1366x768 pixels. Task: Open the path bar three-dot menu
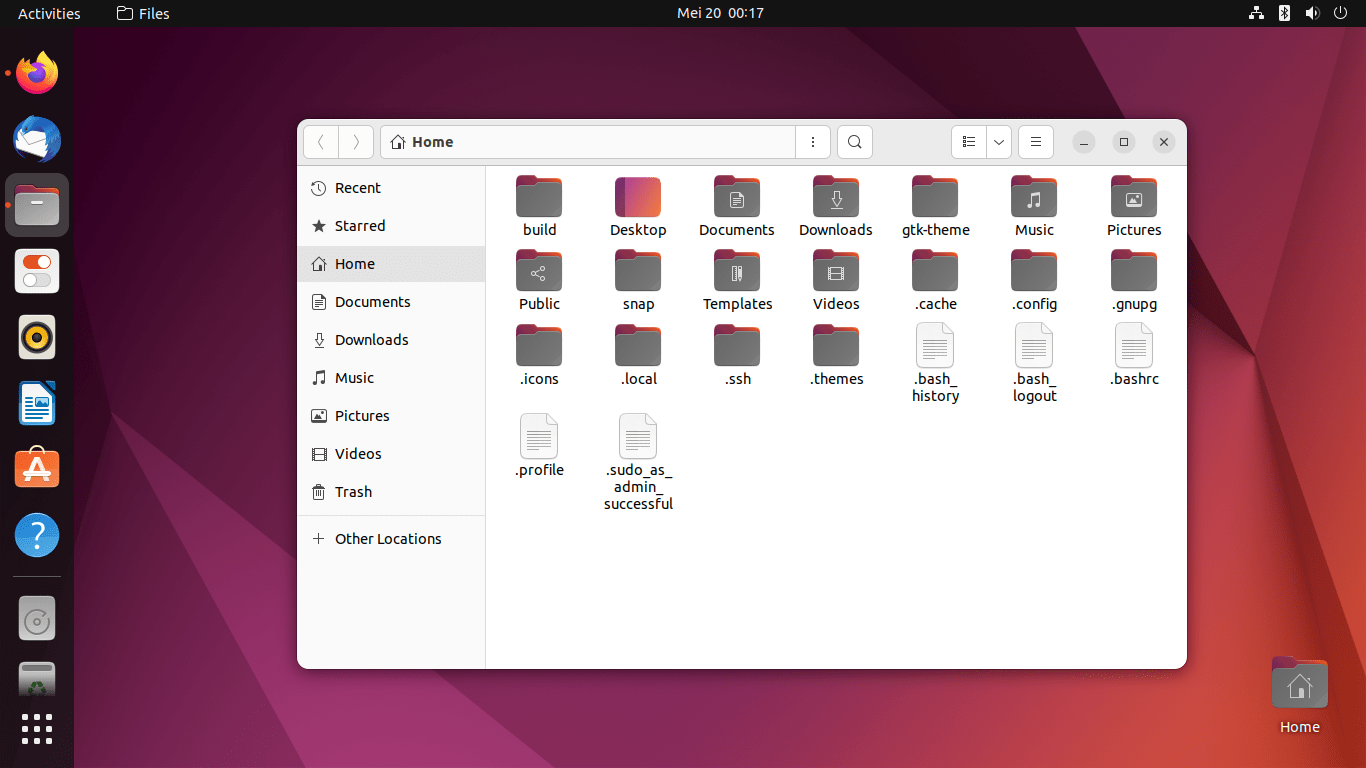tap(813, 142)
